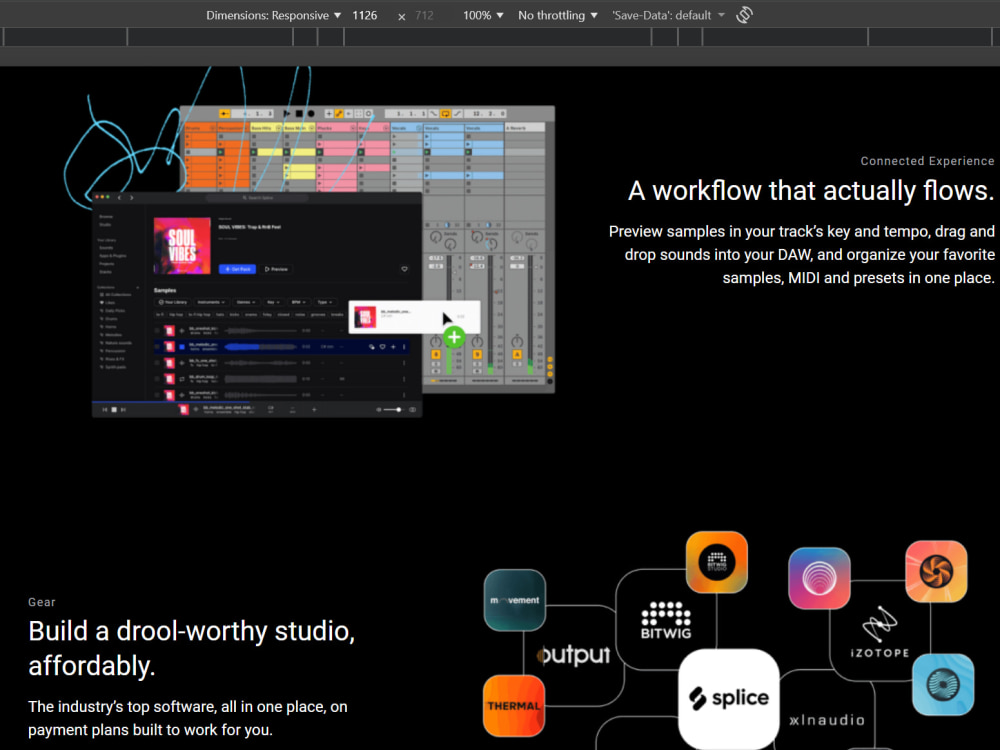The height and width of the screenshot is (750, 1000).
Task: Click the green plus drop indicator
Action: (454, 336)
